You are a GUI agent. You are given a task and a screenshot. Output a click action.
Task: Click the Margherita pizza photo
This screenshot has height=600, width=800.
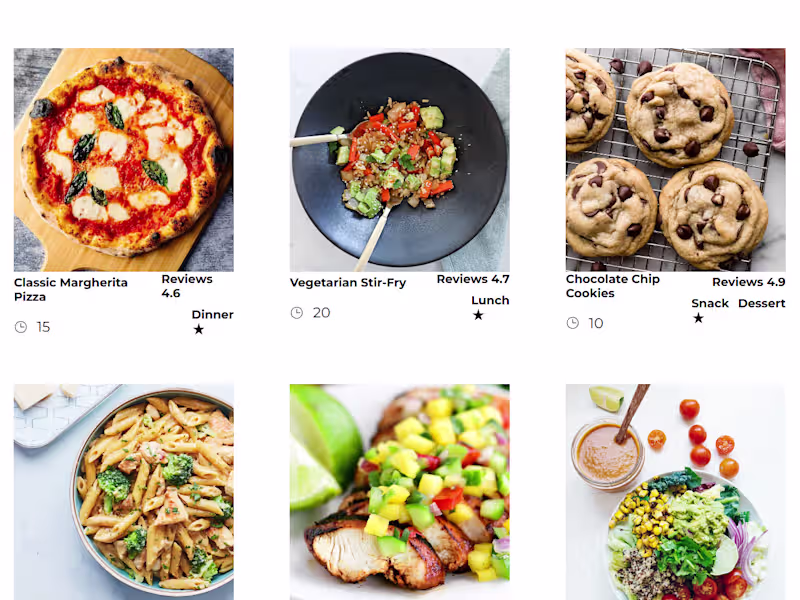[x=123, y=160]
